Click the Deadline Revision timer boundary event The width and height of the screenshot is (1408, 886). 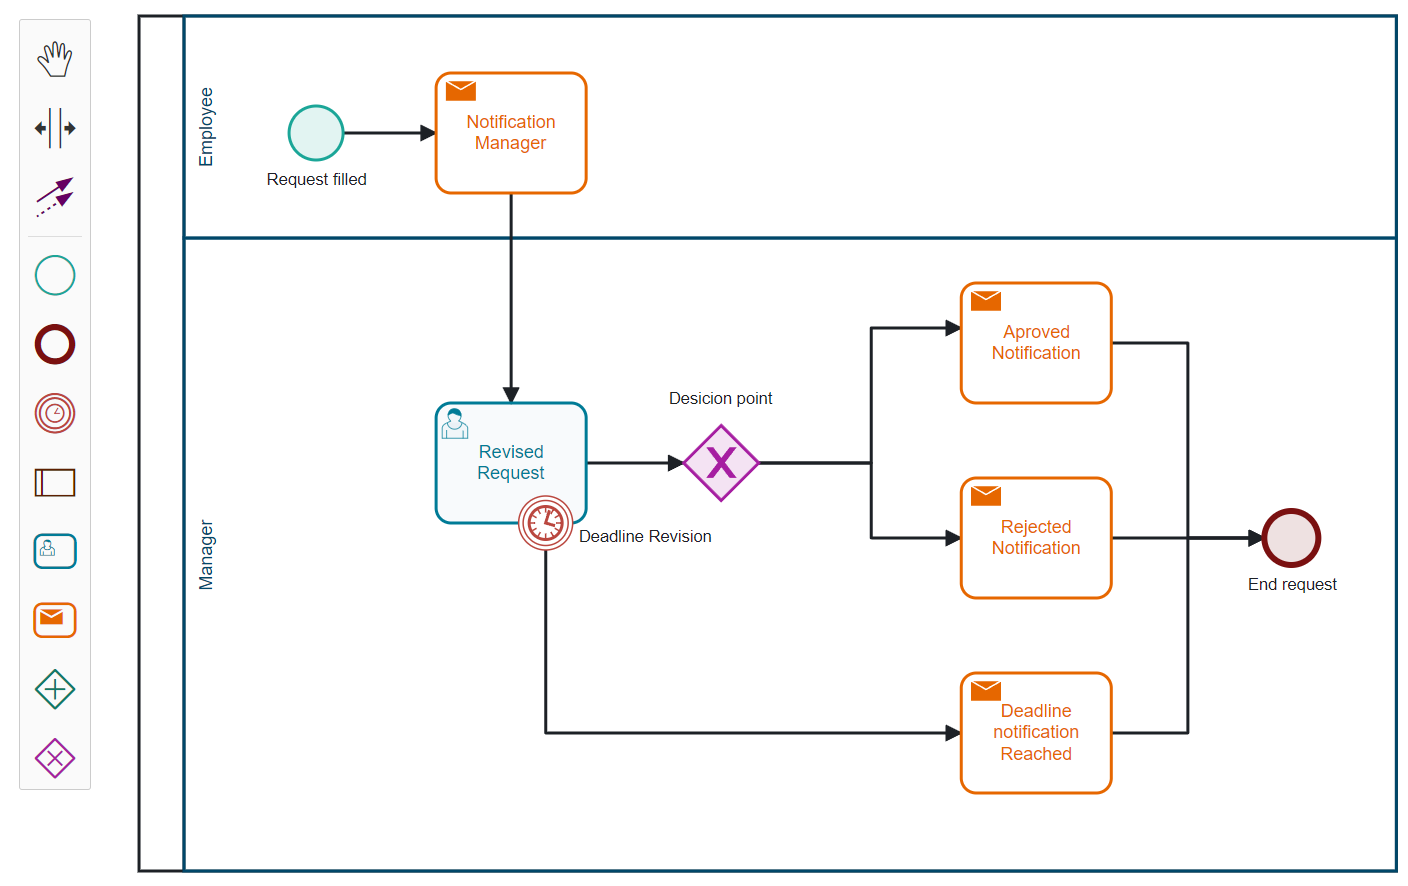pyautogui.click(x=546, y=523)
